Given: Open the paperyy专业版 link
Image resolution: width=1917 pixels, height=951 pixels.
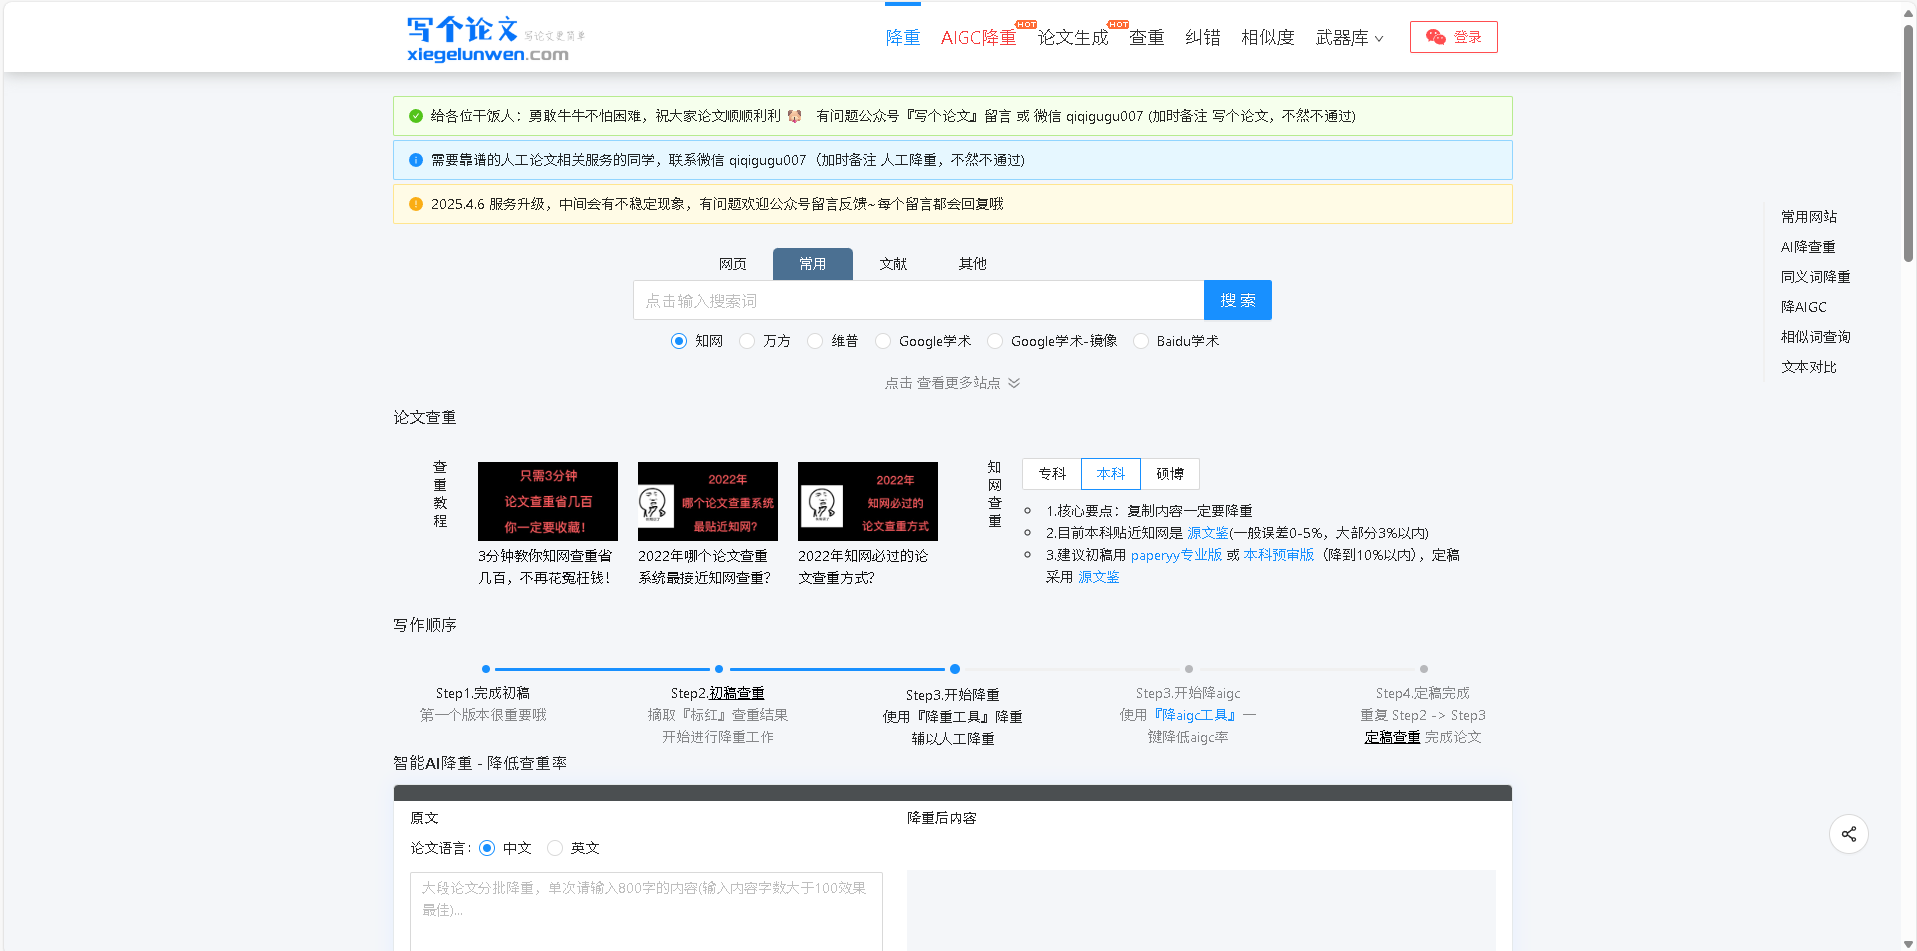Looking at the screenshot, I should pyautogui.click(x=1175, y=554).
